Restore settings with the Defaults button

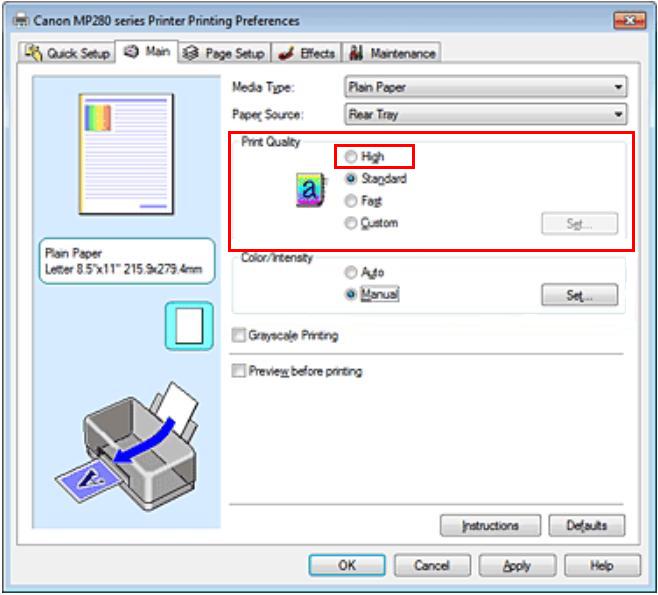tap(587, 525)
